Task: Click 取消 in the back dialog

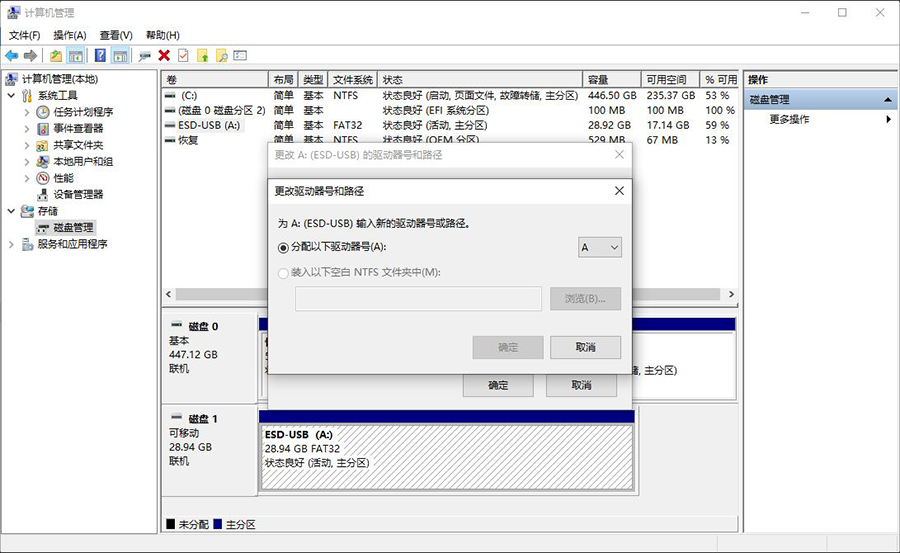Action: click(x=581, y=385)
